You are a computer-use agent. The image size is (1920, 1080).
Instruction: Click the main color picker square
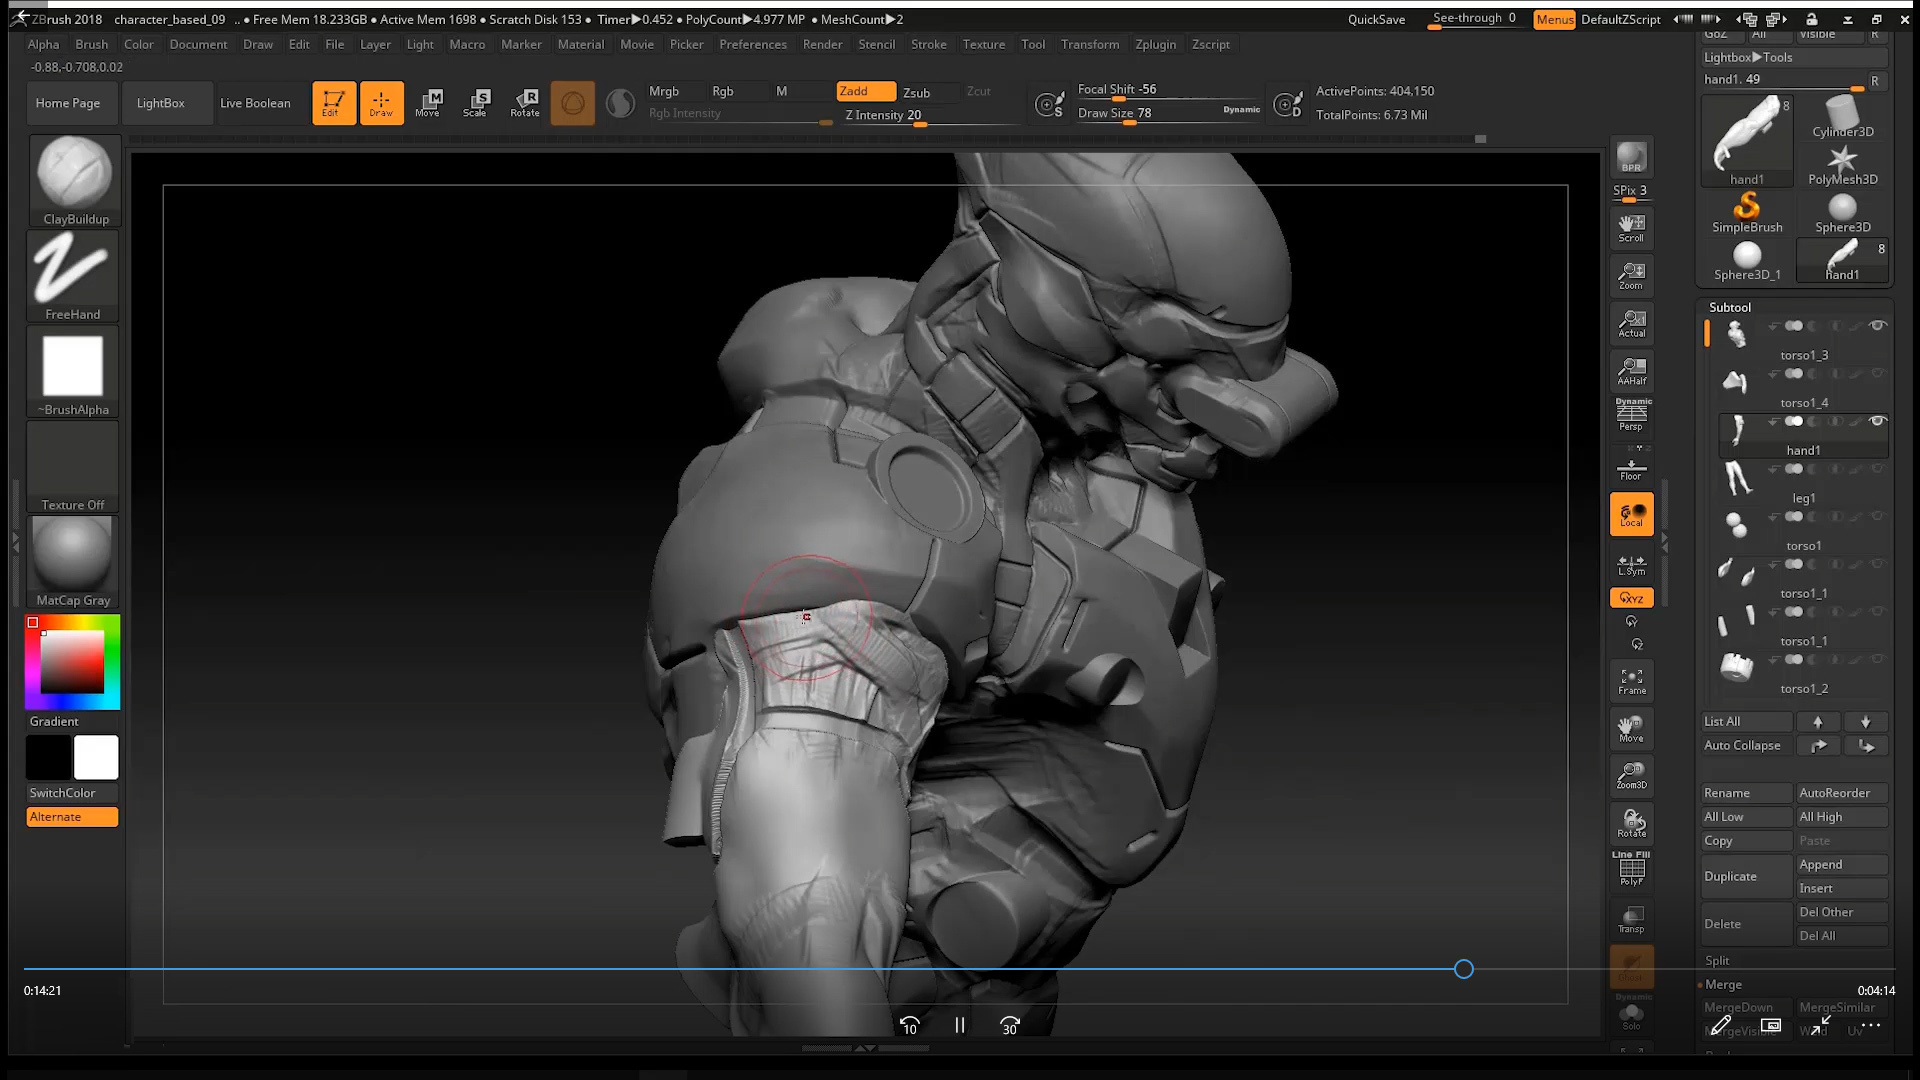pos(72,661)
